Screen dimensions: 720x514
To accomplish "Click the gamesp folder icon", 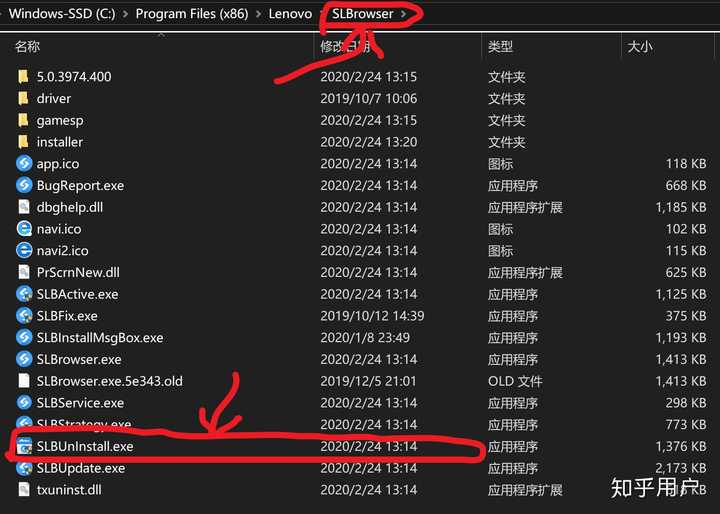I will (23, 120).
